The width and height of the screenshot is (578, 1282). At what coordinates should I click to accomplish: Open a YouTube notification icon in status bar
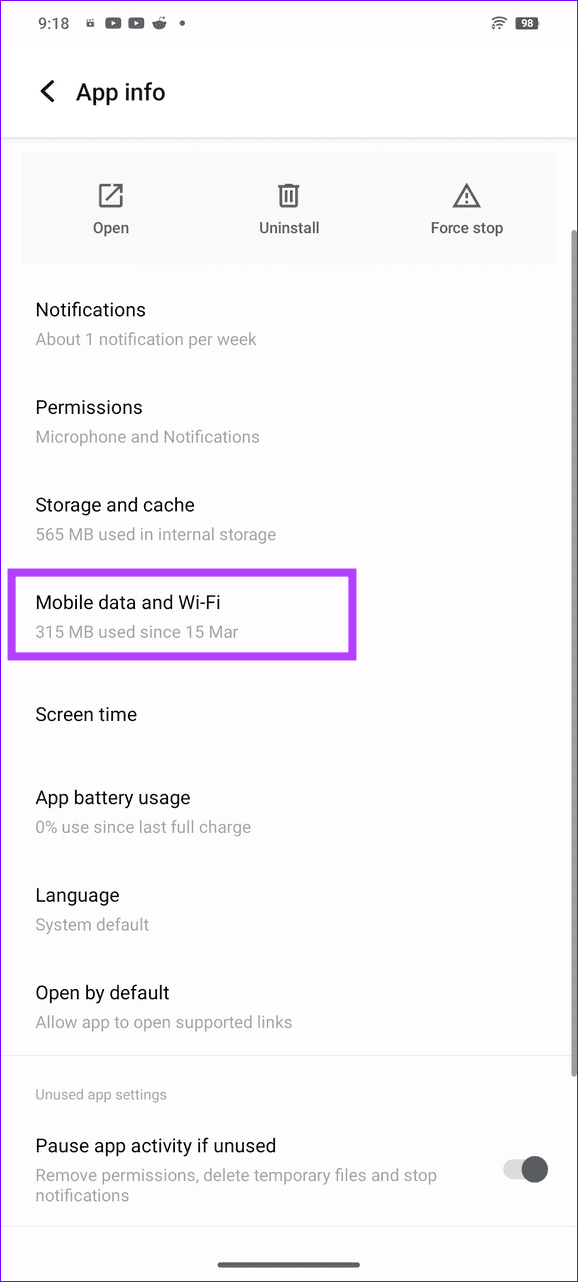pos(113,22)
